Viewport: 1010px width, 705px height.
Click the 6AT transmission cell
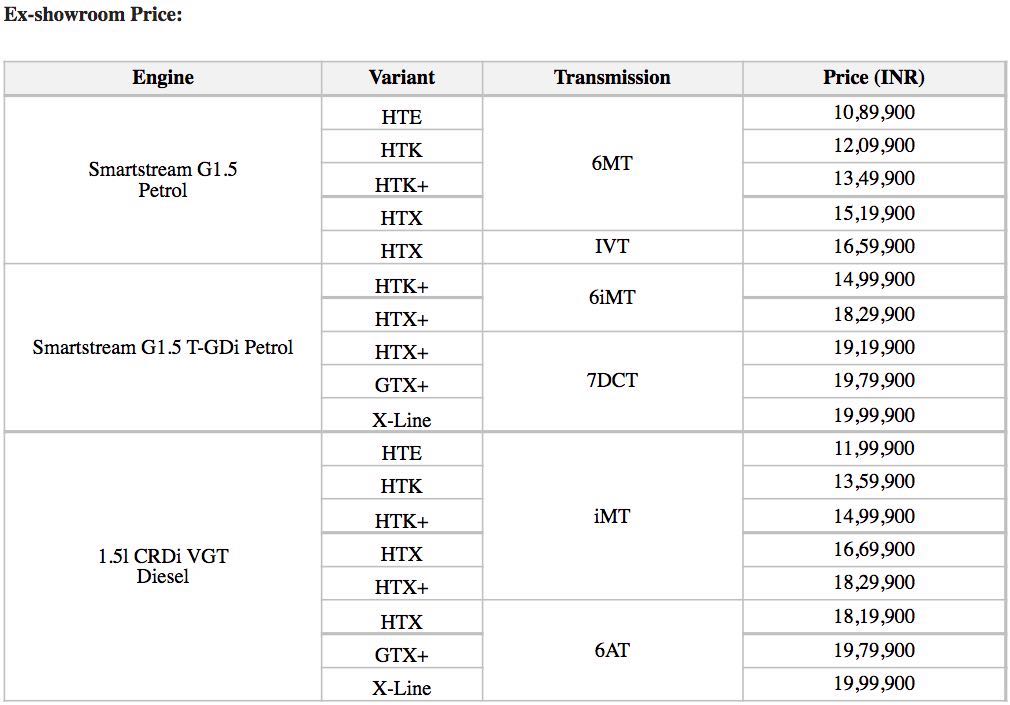612,650
